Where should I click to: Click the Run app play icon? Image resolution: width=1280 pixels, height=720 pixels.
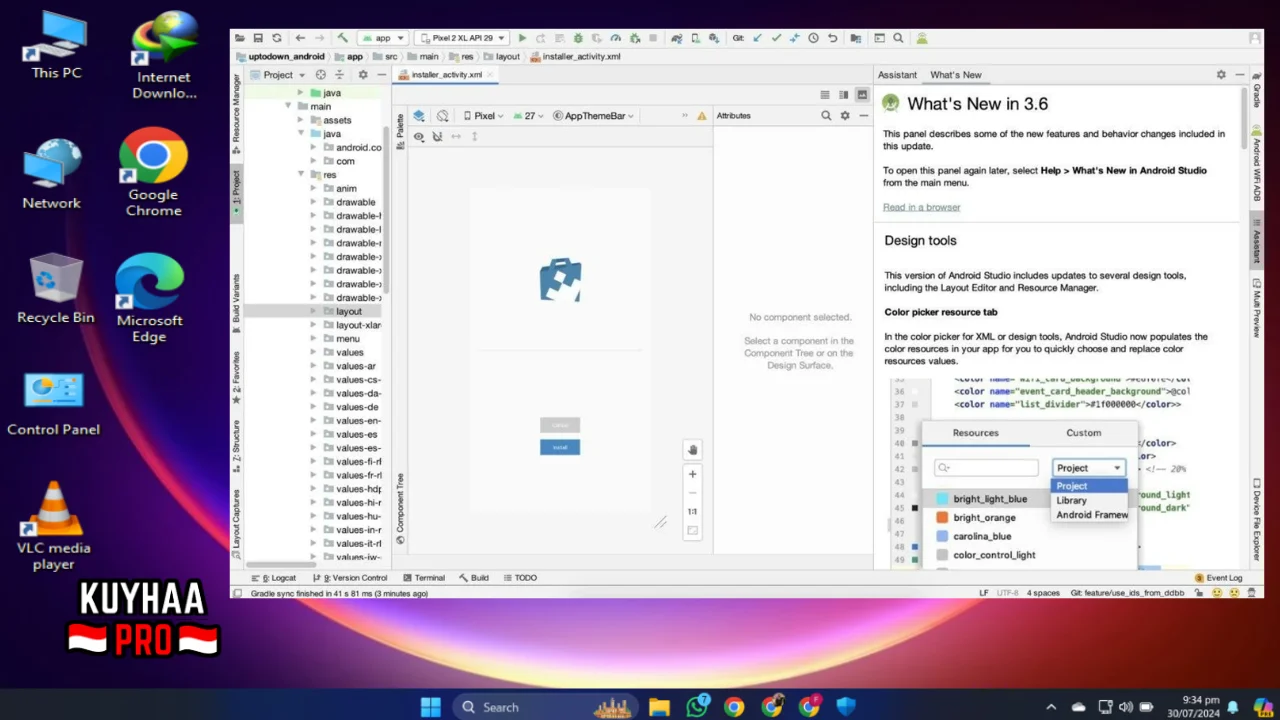point(522,38)
